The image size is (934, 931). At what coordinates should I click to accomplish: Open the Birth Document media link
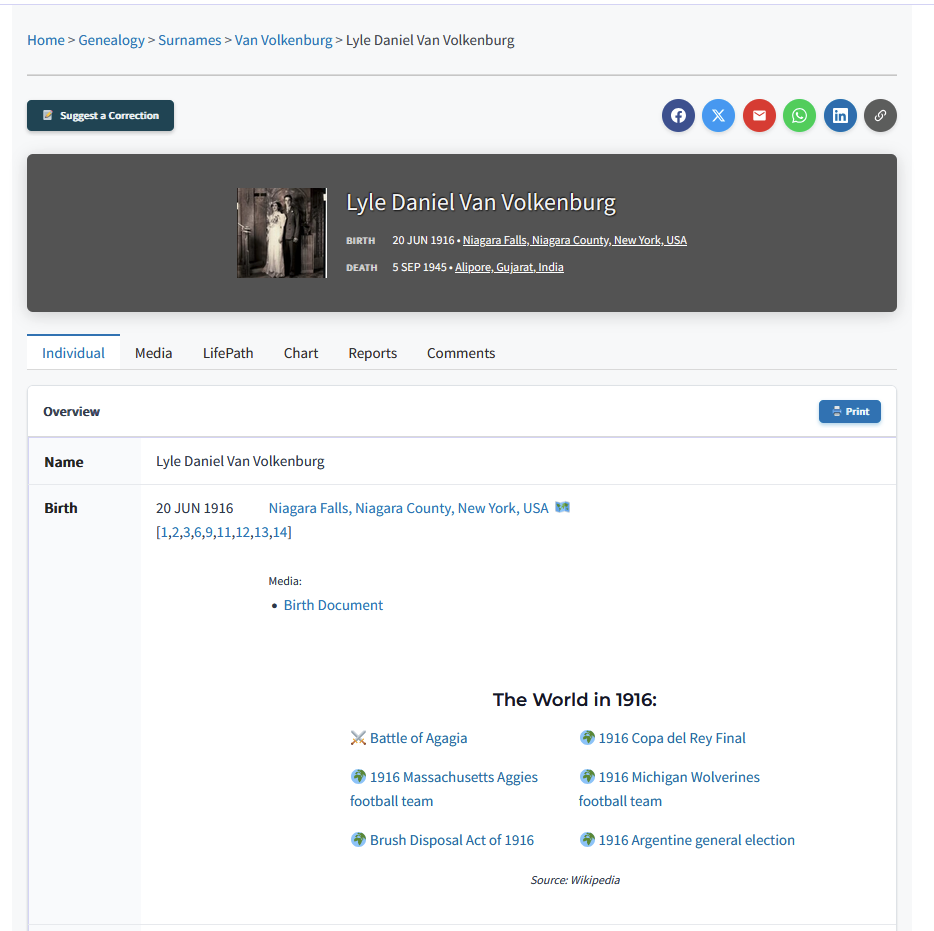click(x=333, y=605)
